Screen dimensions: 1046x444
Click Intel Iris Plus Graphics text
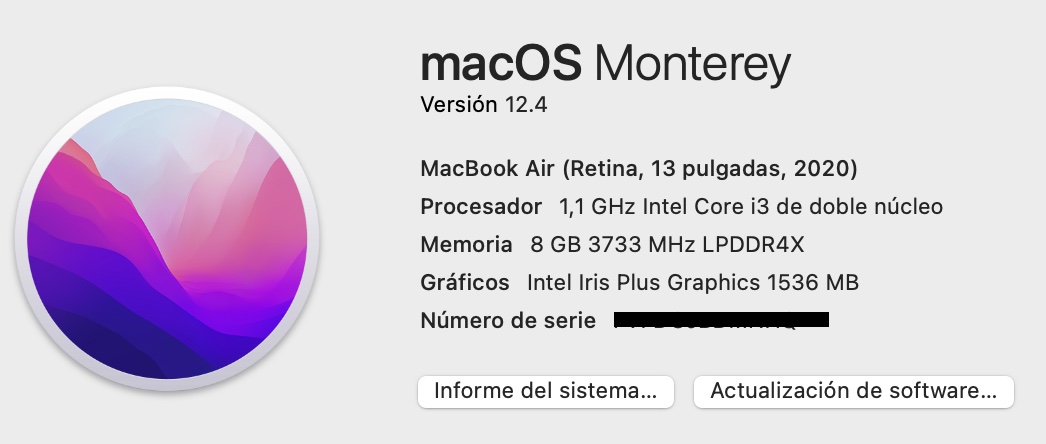click(643, 283)
